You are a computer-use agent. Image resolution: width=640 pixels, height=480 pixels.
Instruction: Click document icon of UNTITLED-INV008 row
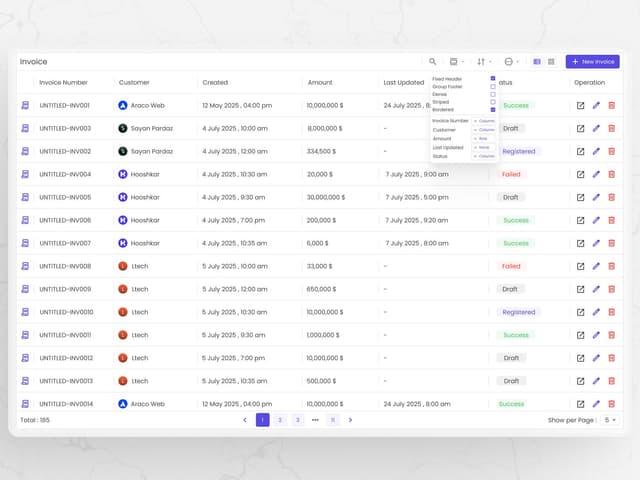click(25, 266)
